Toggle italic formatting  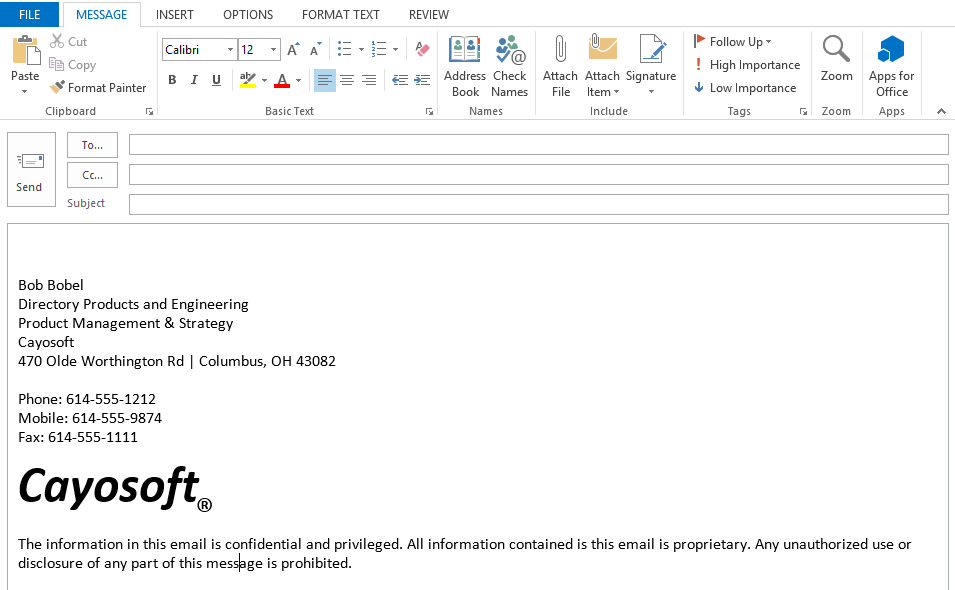(194, 80)
